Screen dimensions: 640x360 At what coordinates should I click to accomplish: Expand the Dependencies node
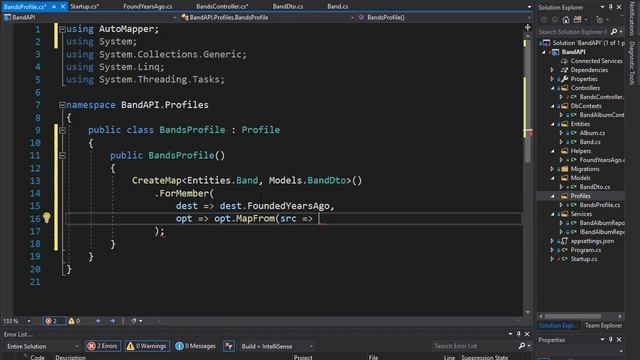click(552, 70)
